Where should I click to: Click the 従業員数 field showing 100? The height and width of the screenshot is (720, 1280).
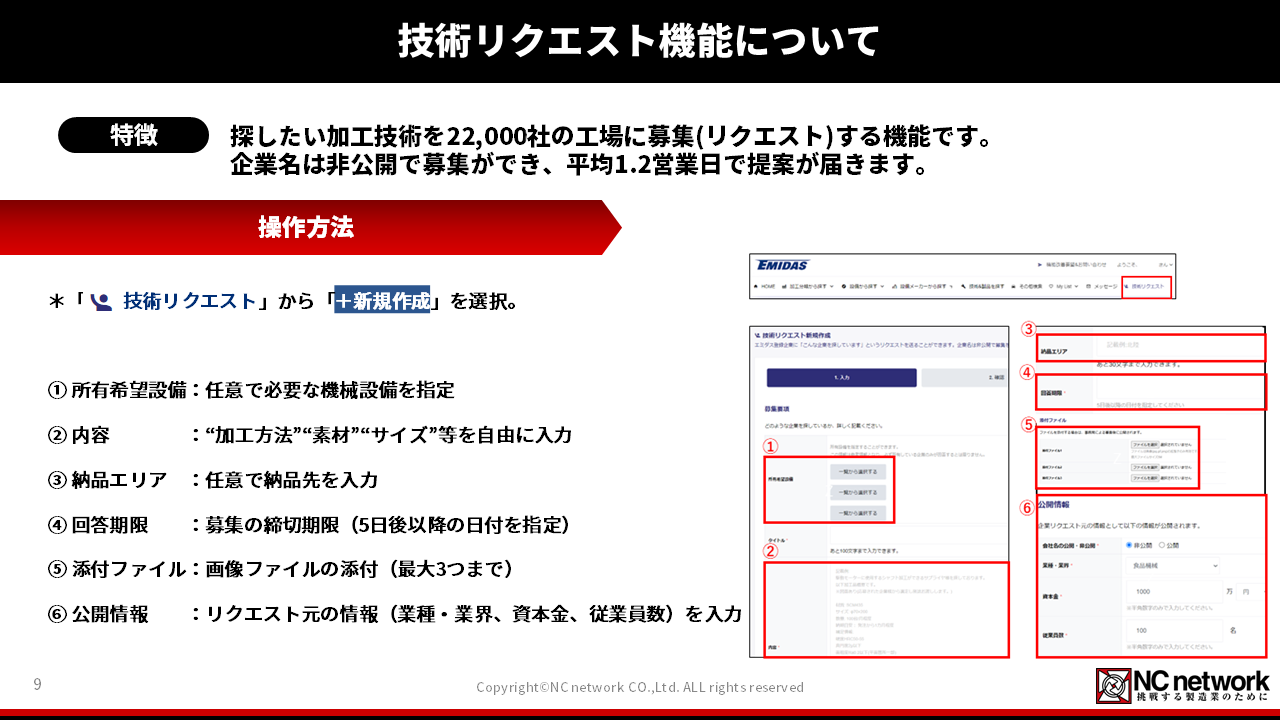coord(1174,631)
